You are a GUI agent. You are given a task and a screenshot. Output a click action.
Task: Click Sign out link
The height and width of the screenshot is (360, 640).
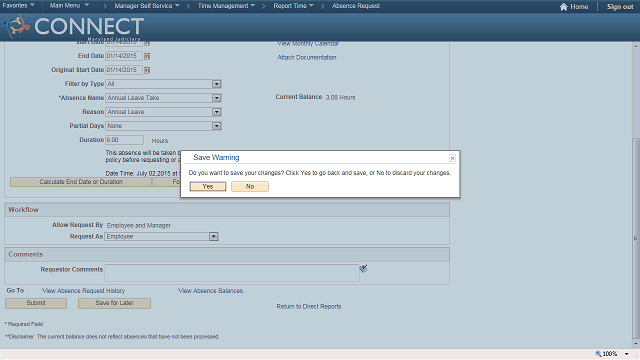click(x=620, y=7)
